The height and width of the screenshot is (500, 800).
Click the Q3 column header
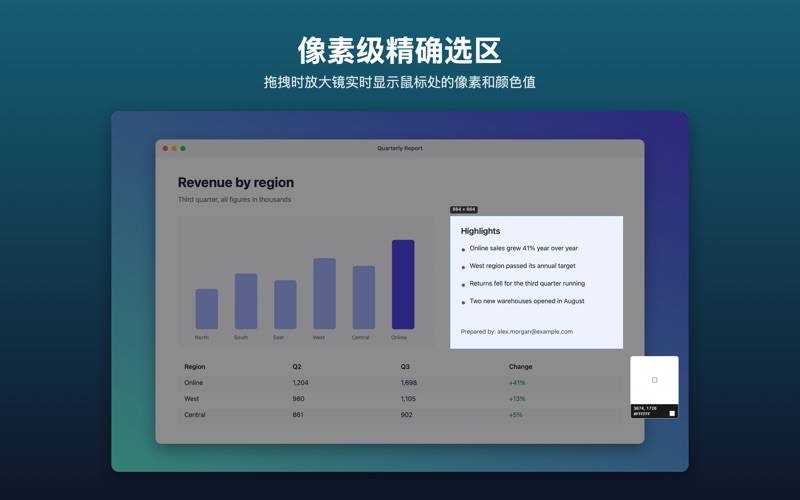pos(405,367)
